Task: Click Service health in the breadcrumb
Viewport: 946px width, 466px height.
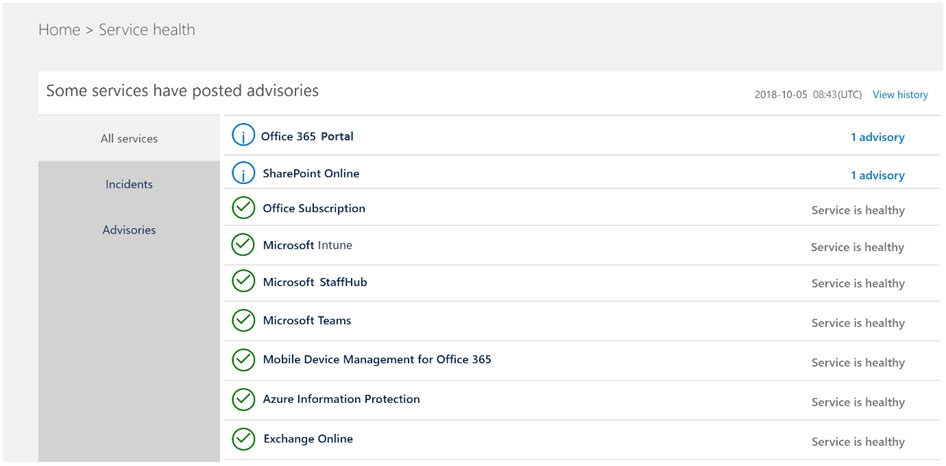Action: [x=147, y=30]
